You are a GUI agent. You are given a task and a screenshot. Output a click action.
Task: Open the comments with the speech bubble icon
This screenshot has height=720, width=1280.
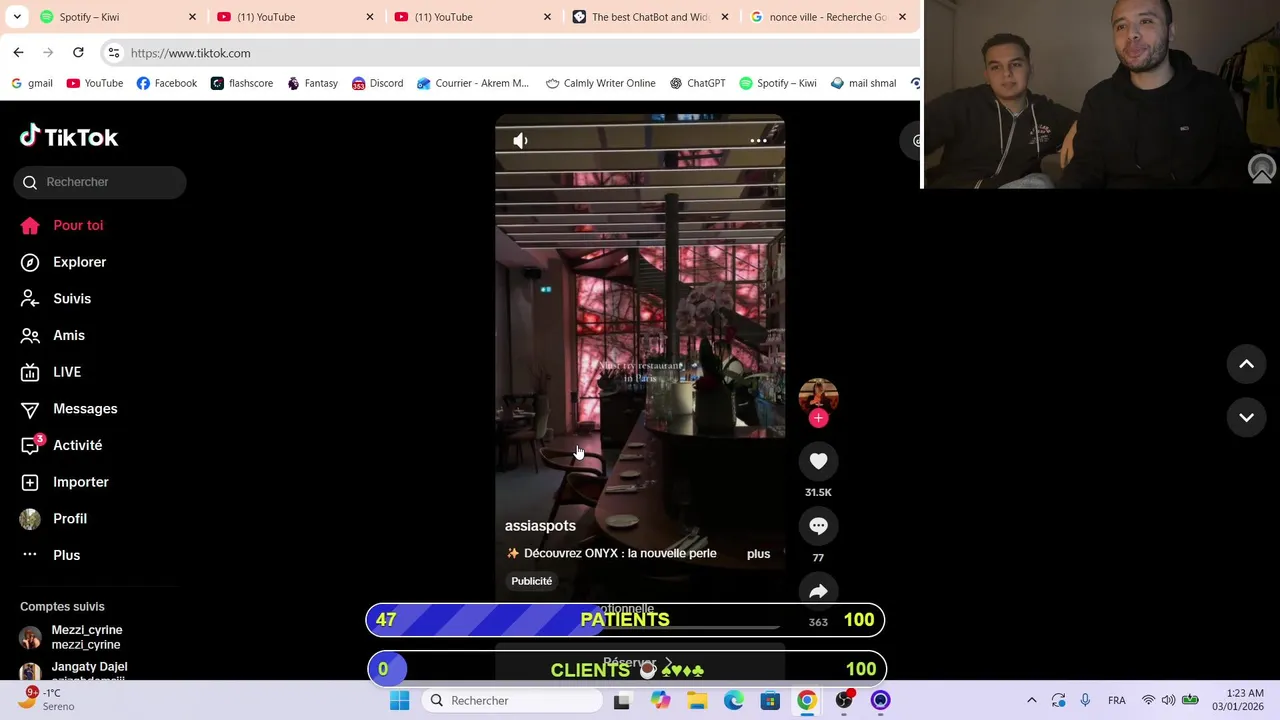(x=818, y=526)
